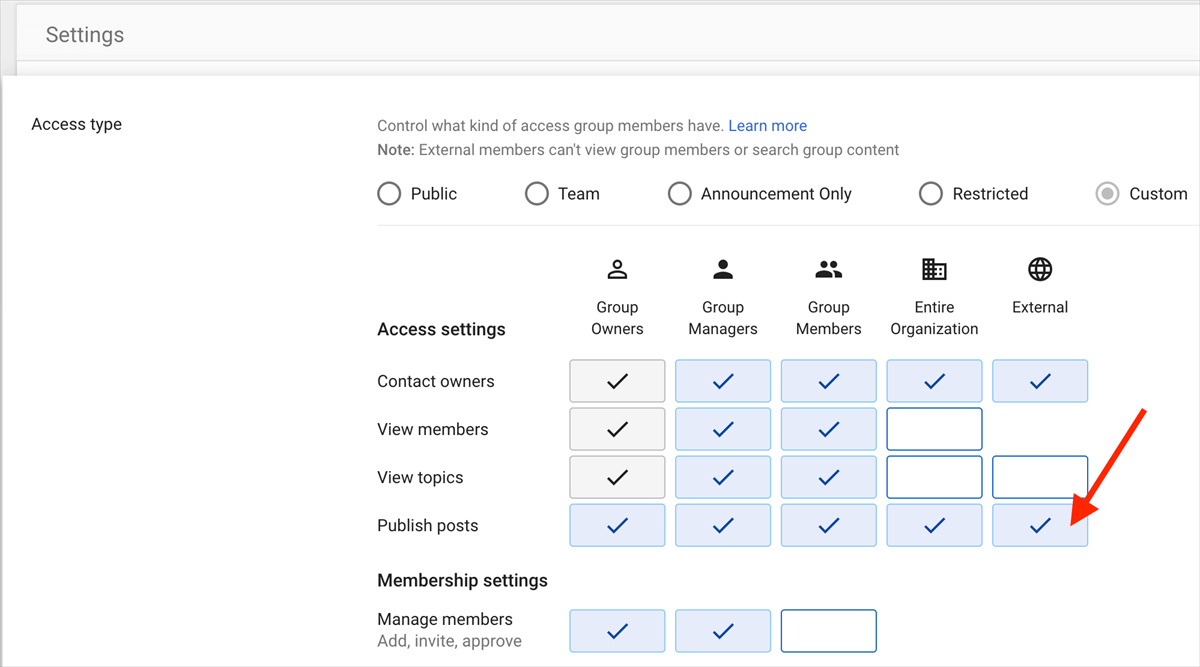
Task: Select the Restricted access type
Action: click(x=931, y=194)
